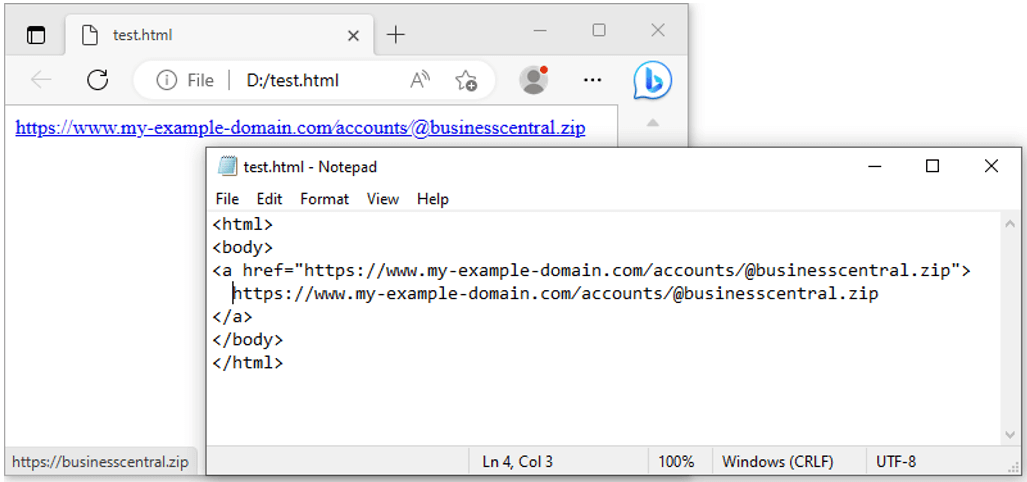Follow the my-example-domain.com hyperlink
The height and width of the screenshot is (482, 1027).
[x=300, y=128]
